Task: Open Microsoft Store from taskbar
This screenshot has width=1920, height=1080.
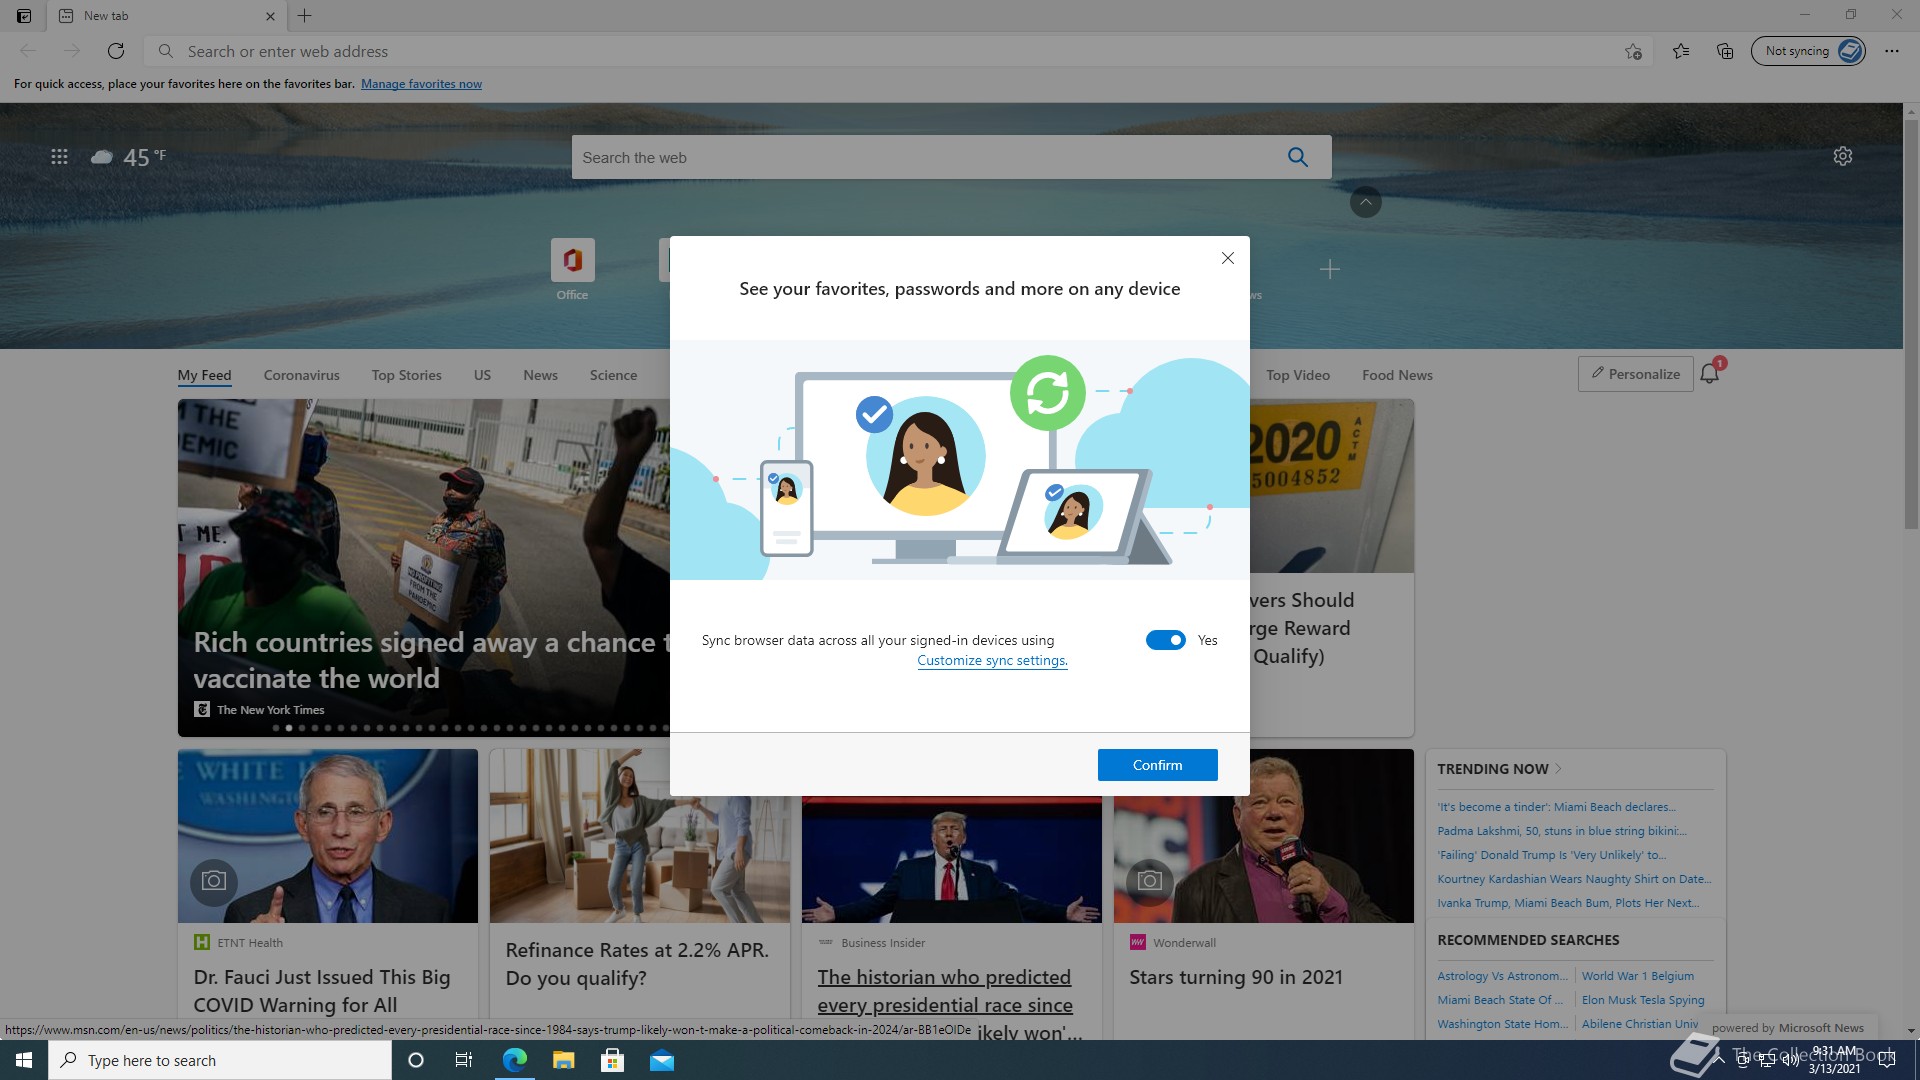Action: point(612,1060)
